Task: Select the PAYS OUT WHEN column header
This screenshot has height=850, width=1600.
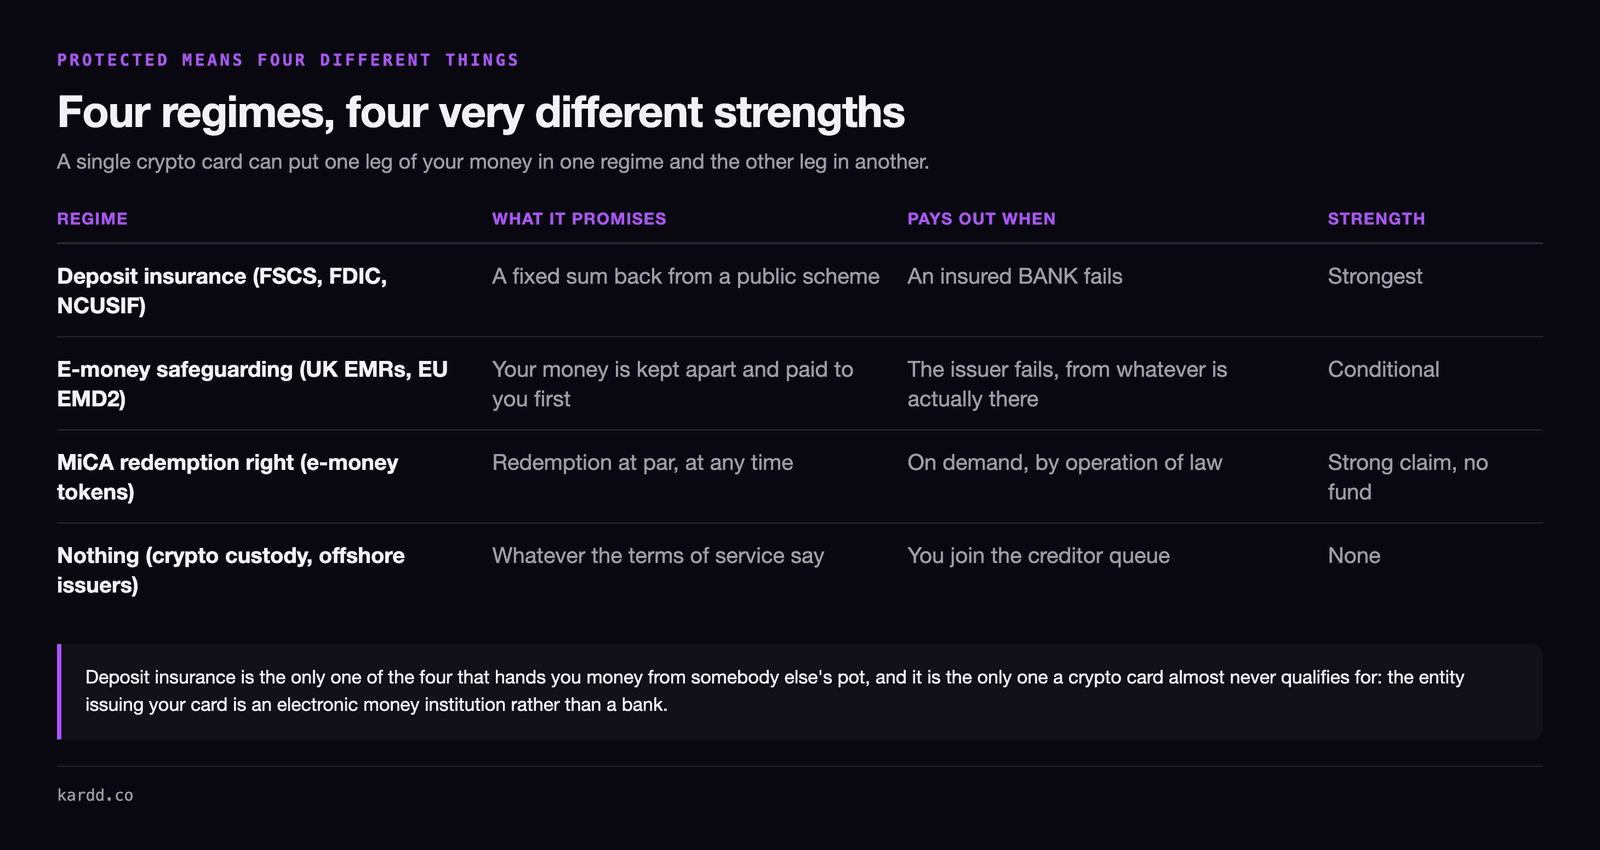Action: 981,218
